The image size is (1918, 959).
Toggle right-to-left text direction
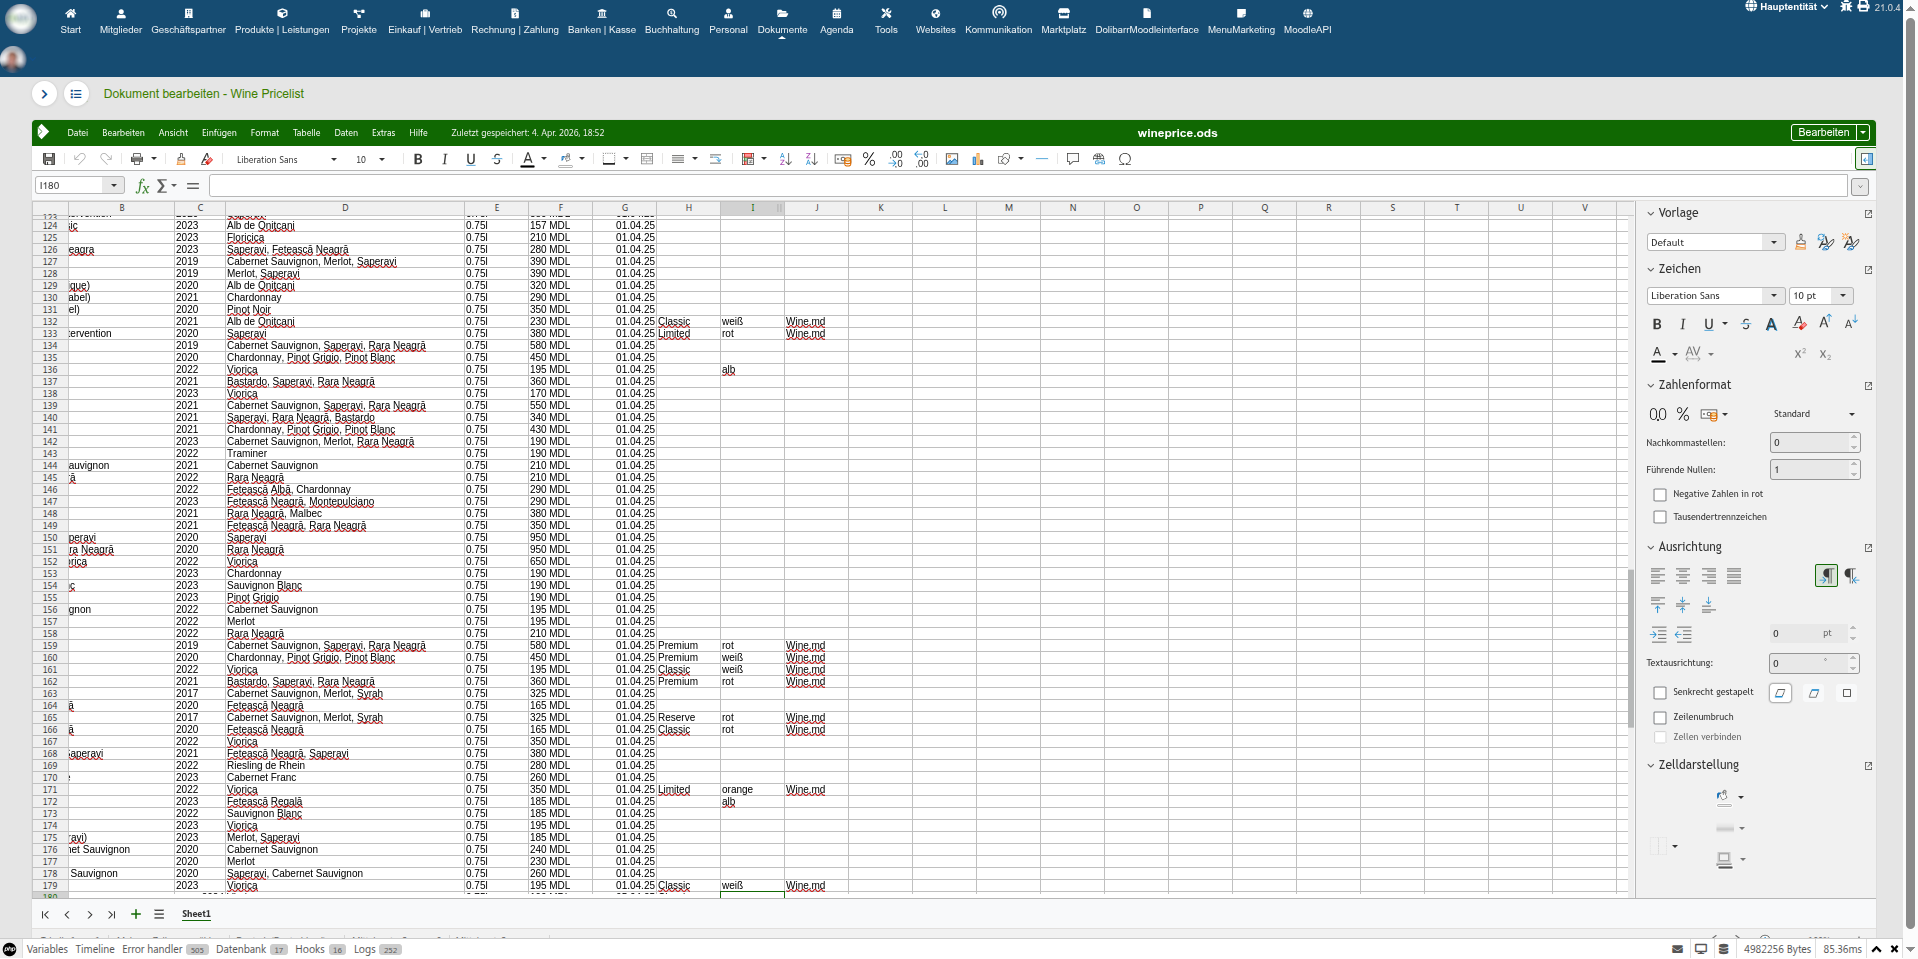tap(1851, 576)
